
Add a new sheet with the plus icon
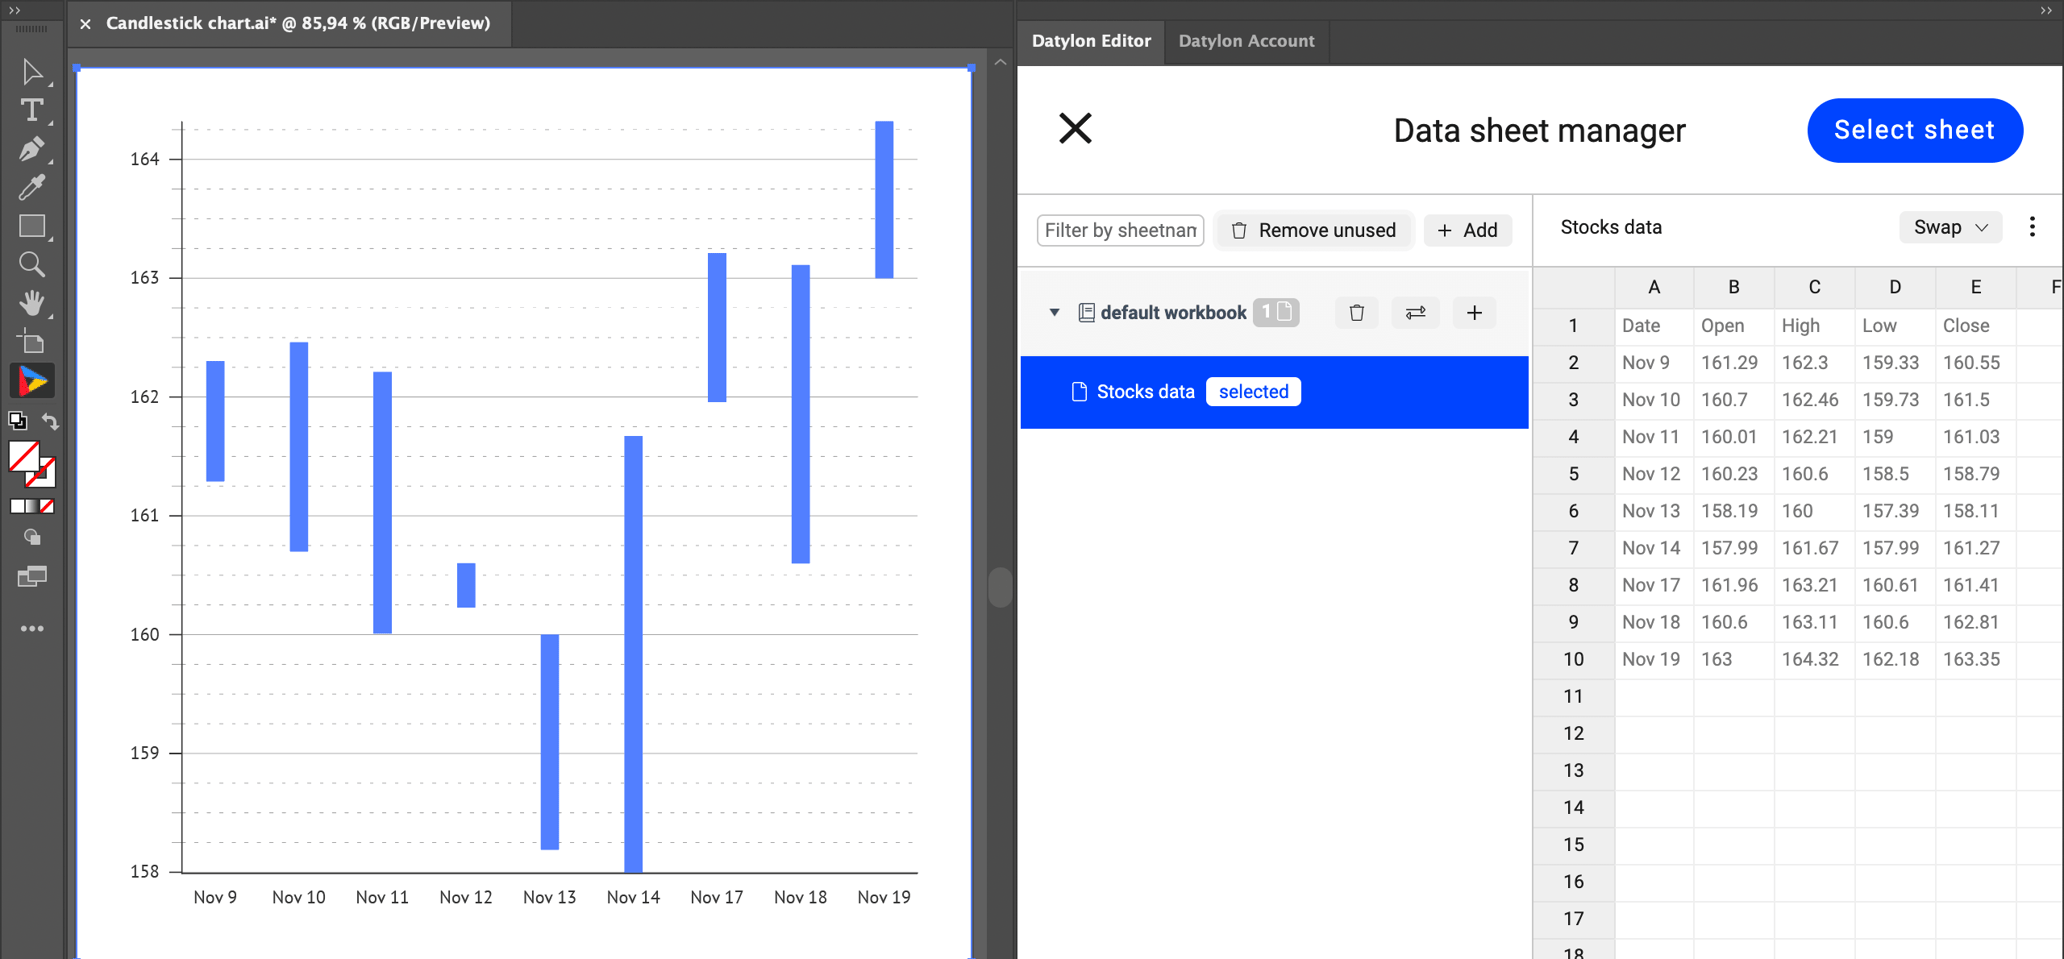(x=1474, y=312)
